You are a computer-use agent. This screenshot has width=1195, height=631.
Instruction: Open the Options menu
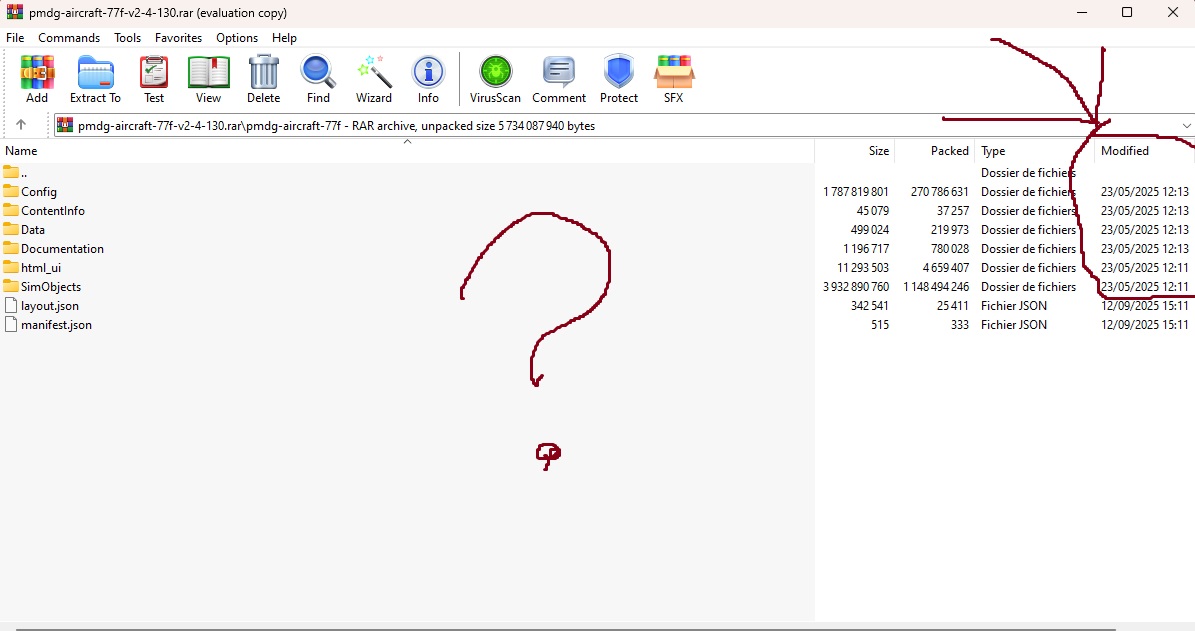237,37
